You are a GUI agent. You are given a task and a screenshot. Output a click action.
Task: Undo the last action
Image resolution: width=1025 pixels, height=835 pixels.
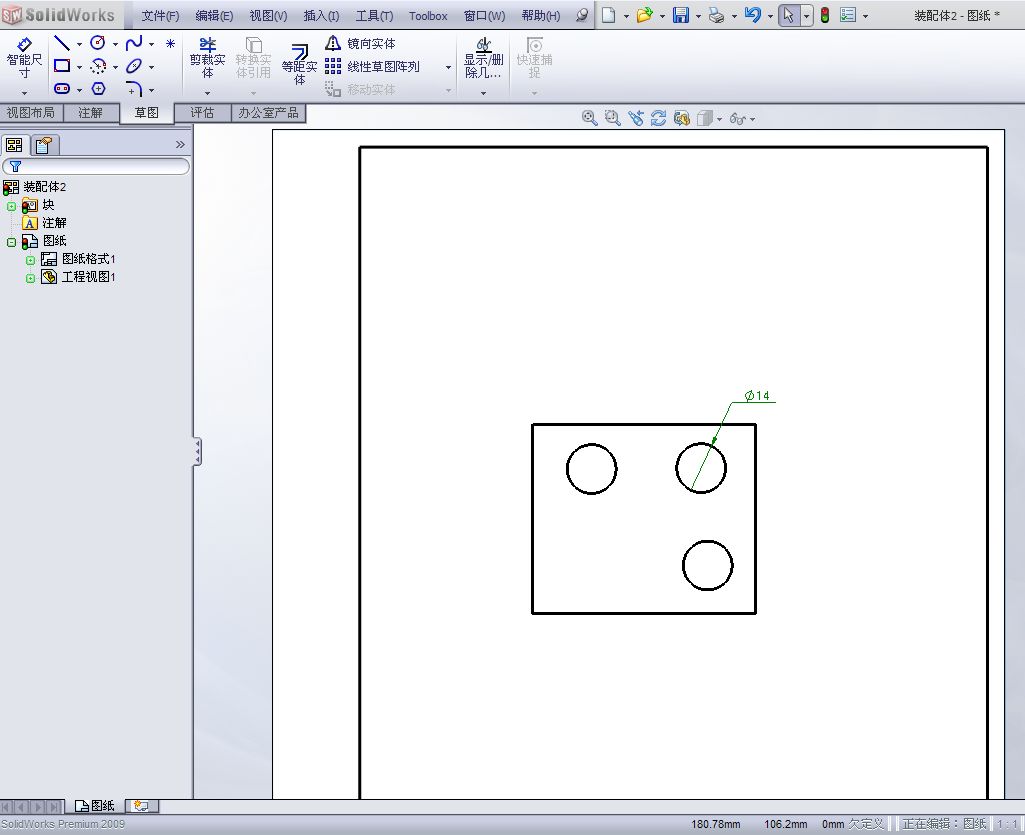[753, 15]
